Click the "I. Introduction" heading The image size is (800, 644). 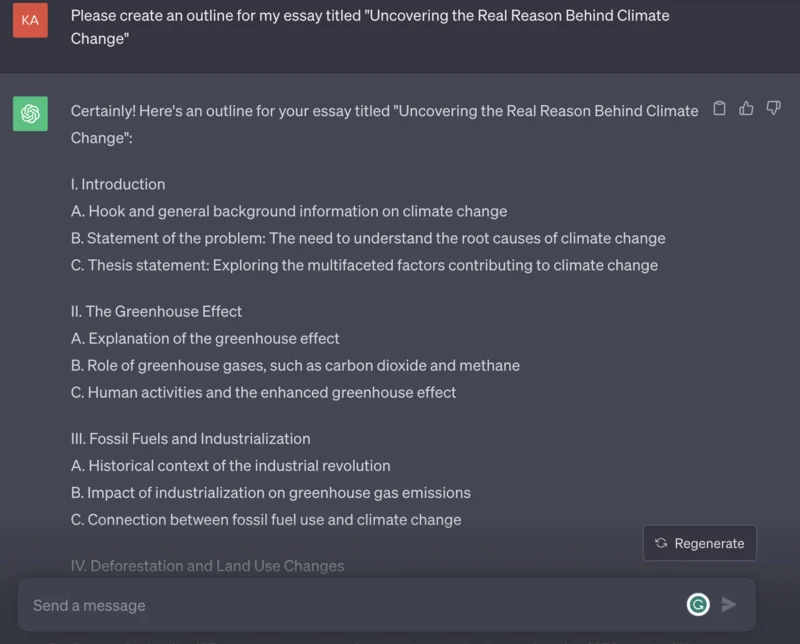[118, 184]
